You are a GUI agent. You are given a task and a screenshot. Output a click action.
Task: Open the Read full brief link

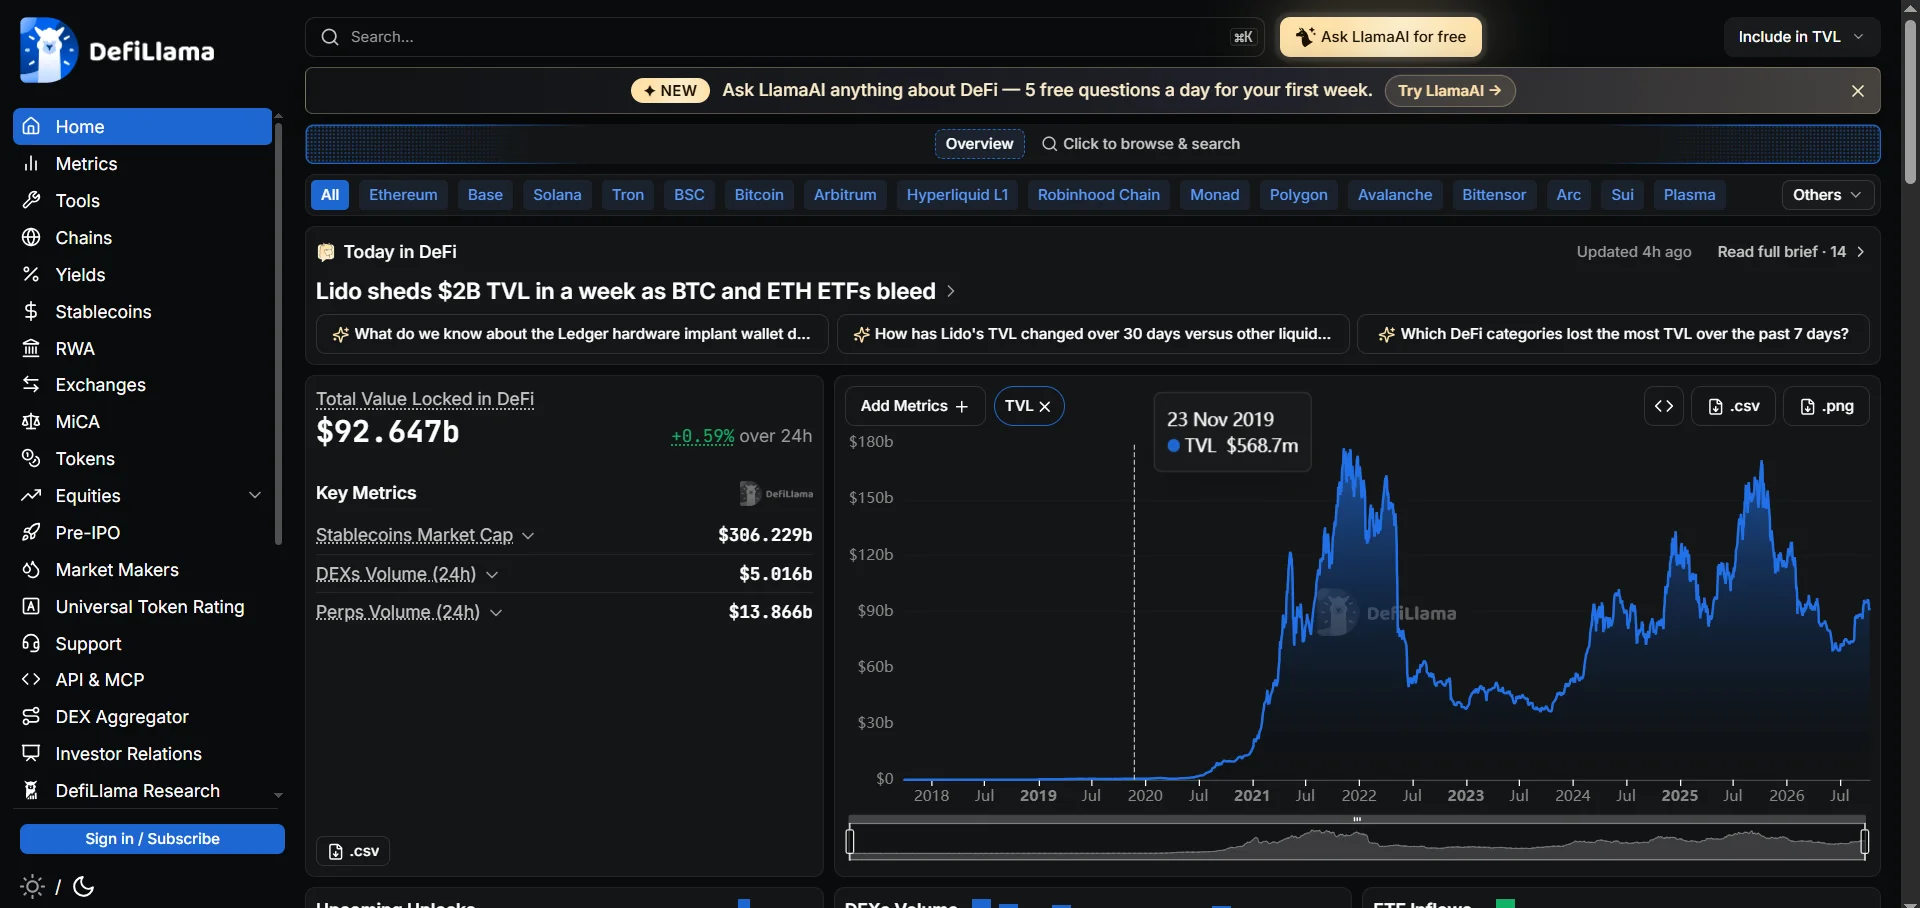1791,252
